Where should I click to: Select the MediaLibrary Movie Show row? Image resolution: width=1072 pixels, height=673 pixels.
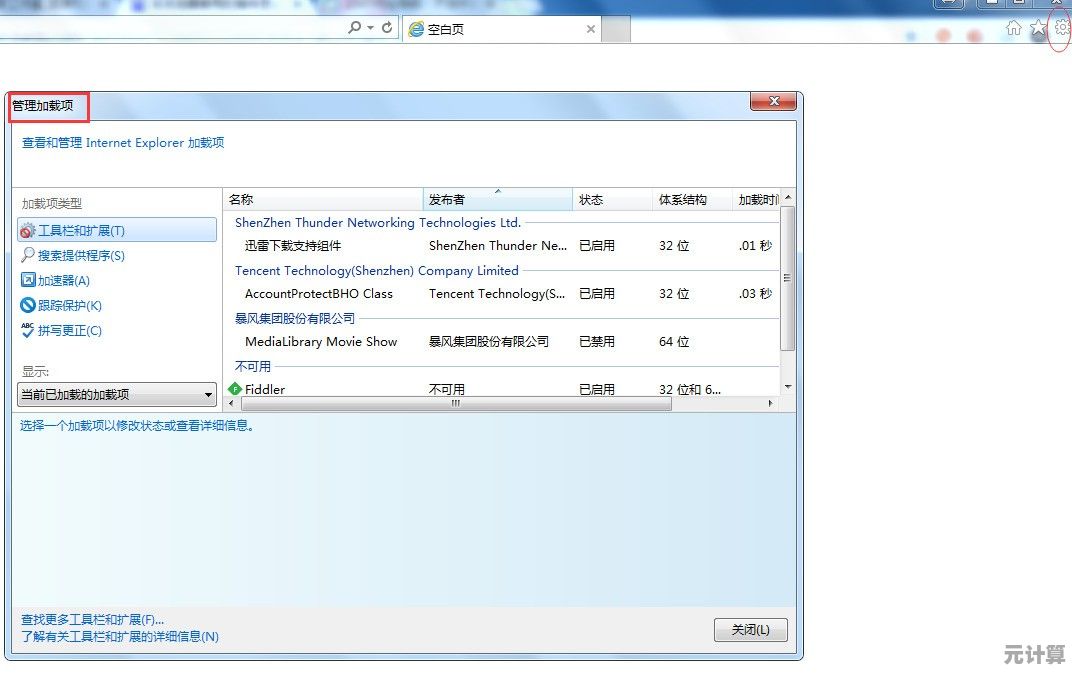coord(502,341)
